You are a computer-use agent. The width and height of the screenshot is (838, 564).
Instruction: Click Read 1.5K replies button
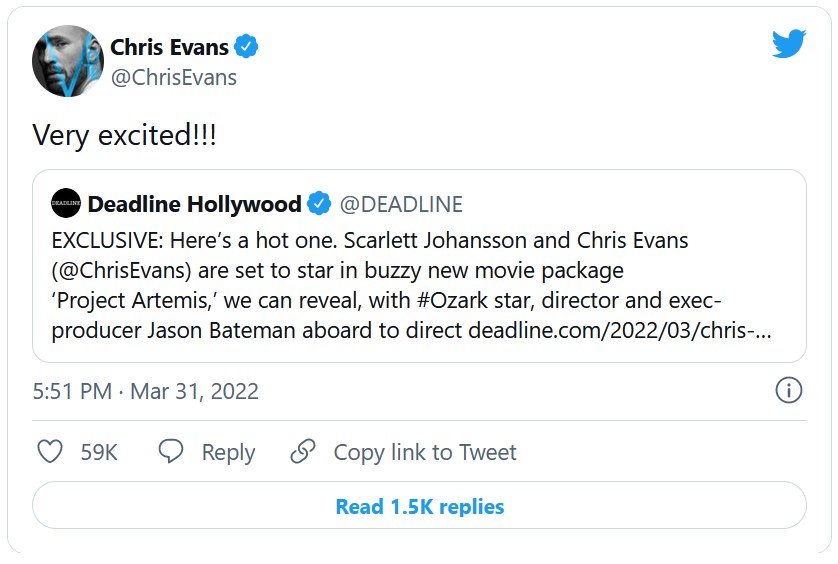coord(419,506)
